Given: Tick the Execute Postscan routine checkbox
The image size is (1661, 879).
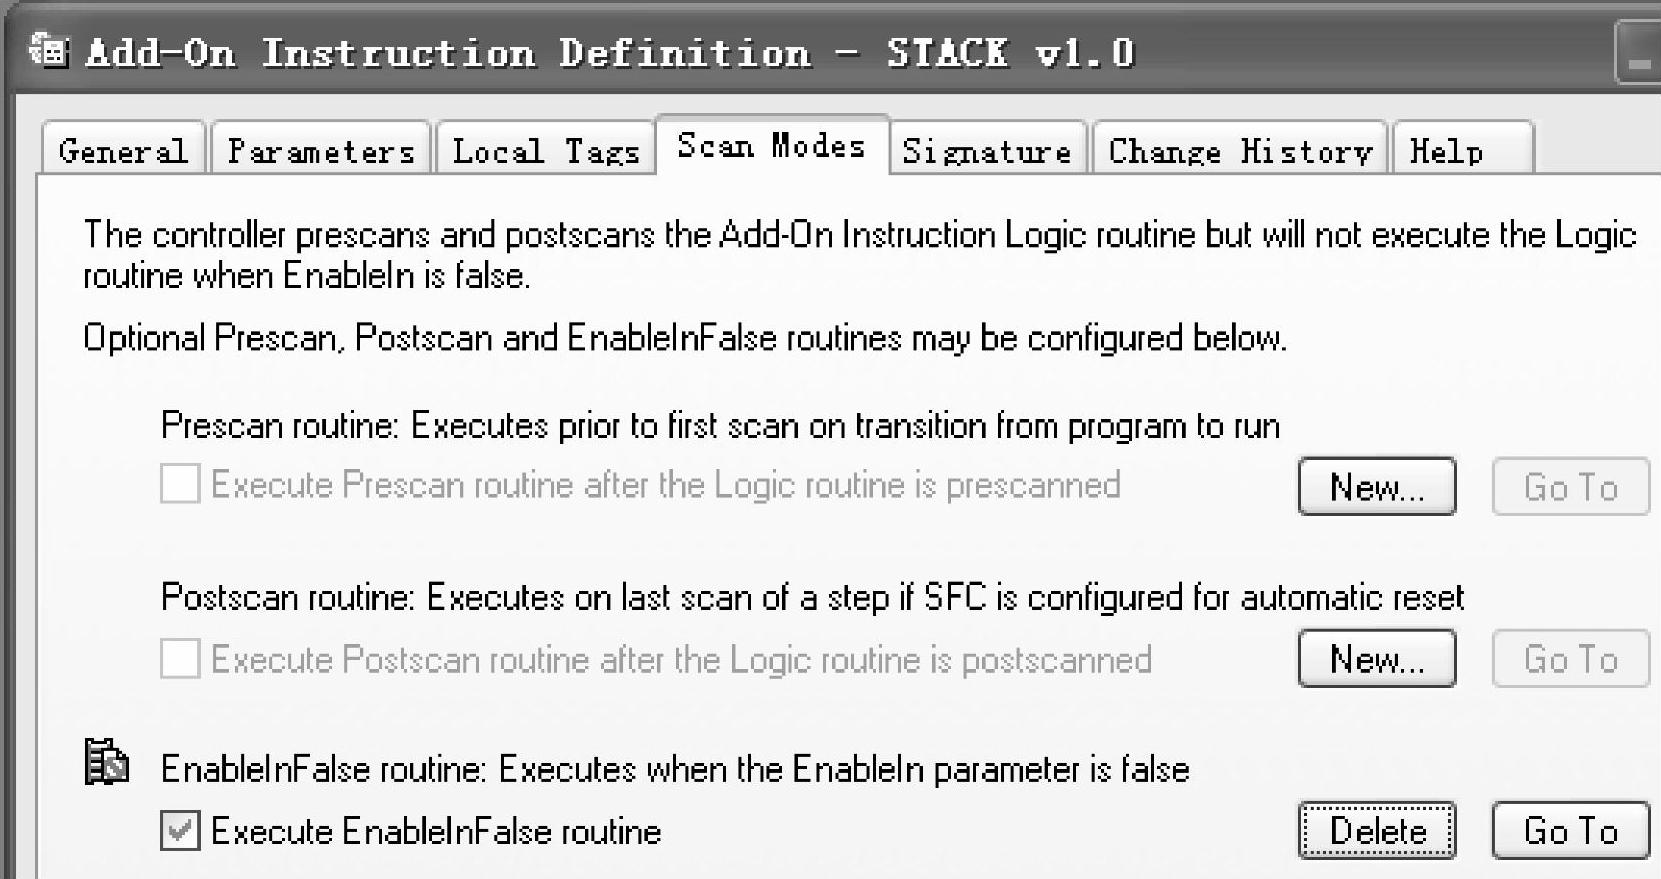Looking at the screenshot, I should (180, 660).
